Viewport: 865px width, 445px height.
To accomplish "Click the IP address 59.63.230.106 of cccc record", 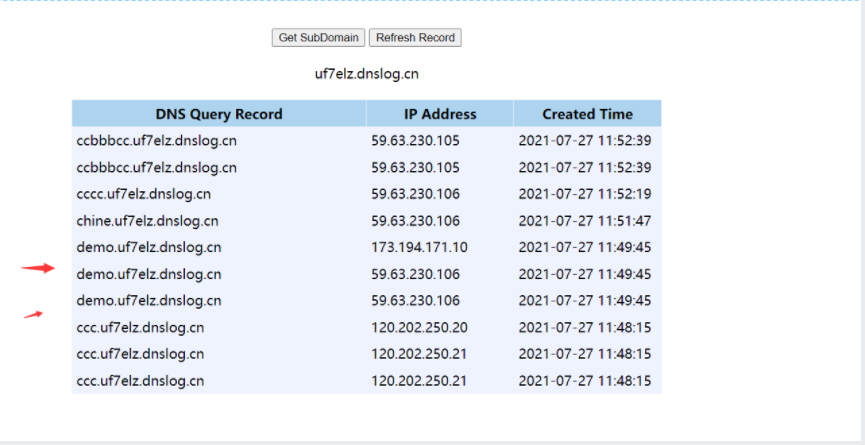I will [415, 194].
